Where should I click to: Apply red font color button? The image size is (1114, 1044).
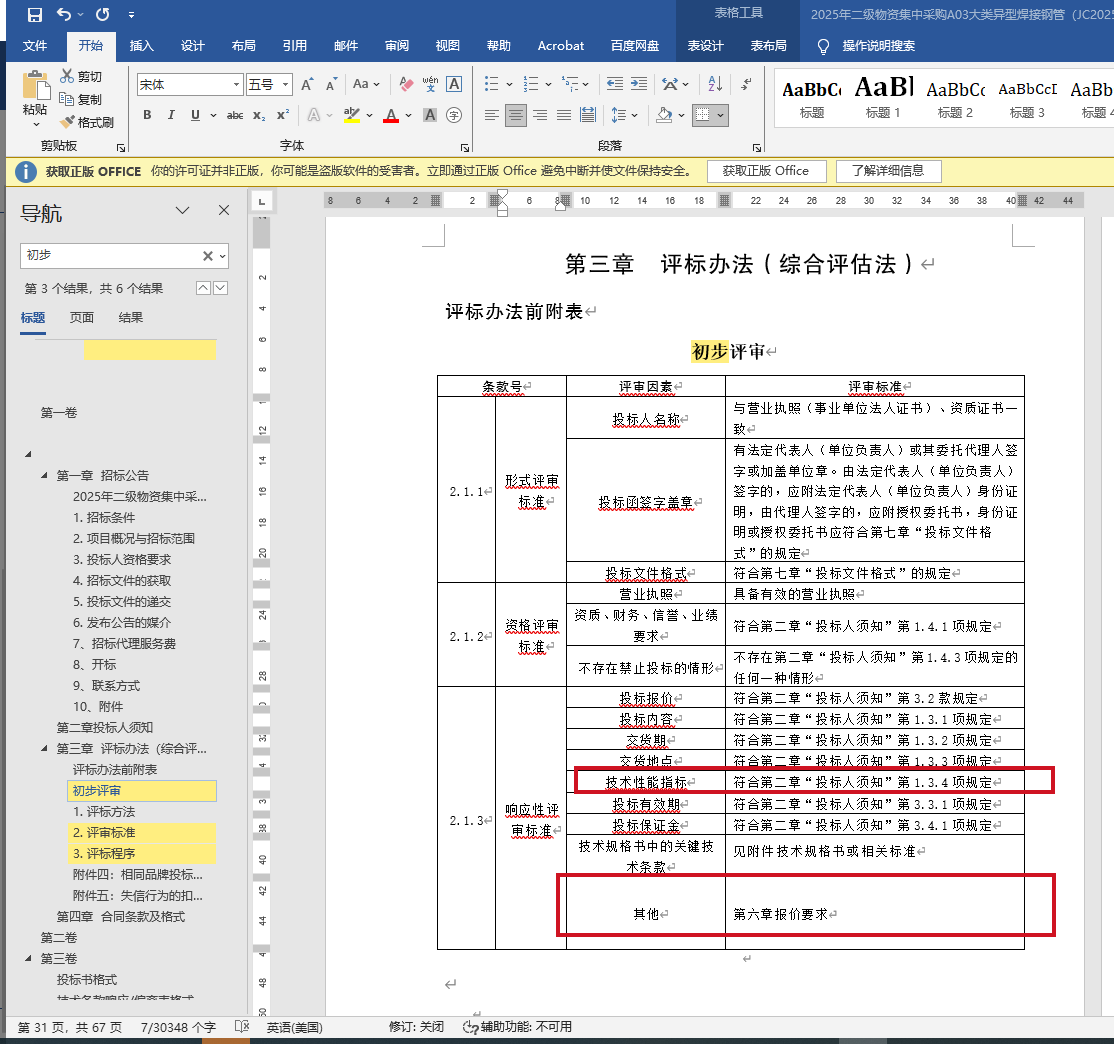(x=391, y=115)
